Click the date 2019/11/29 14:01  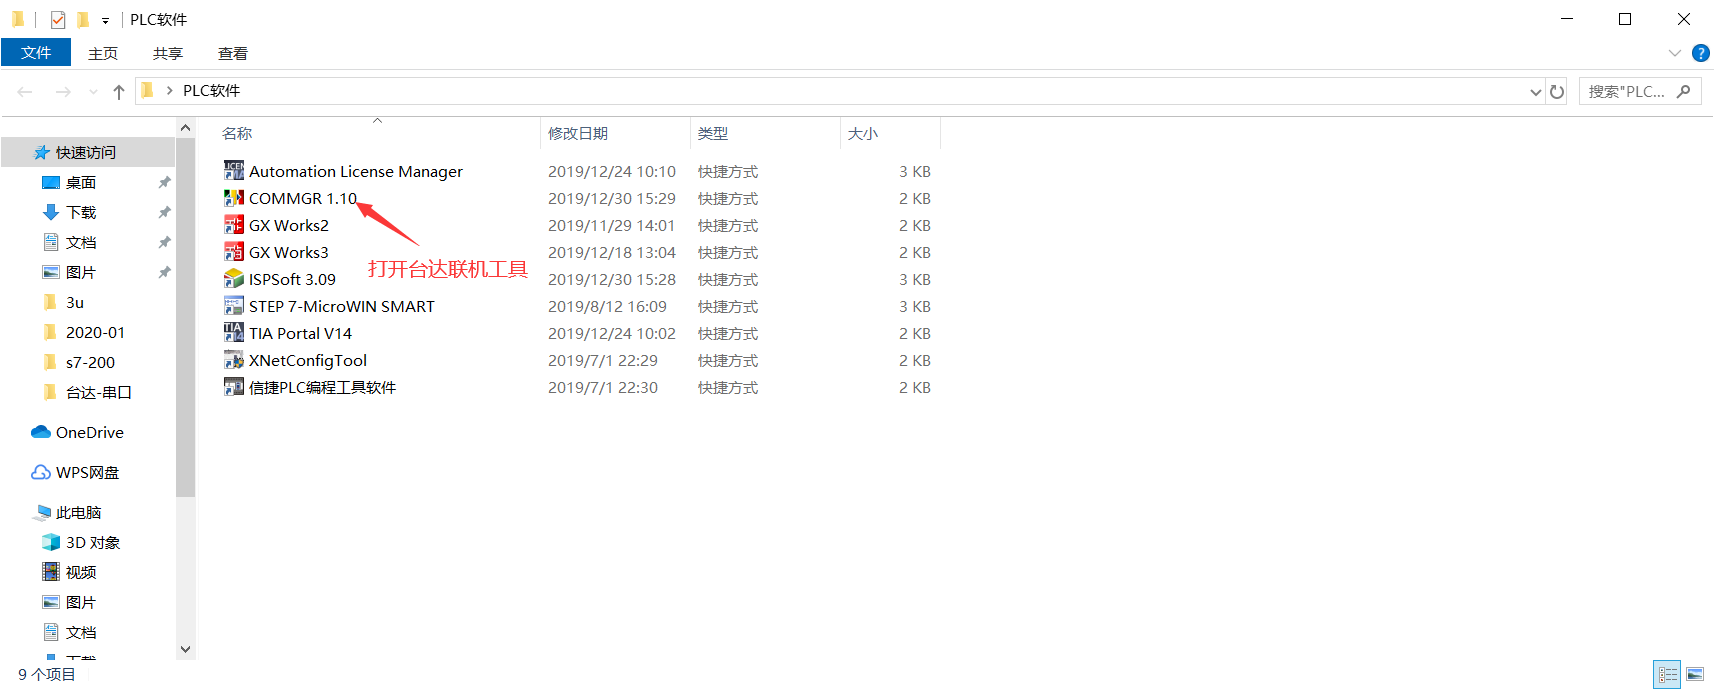612,225
